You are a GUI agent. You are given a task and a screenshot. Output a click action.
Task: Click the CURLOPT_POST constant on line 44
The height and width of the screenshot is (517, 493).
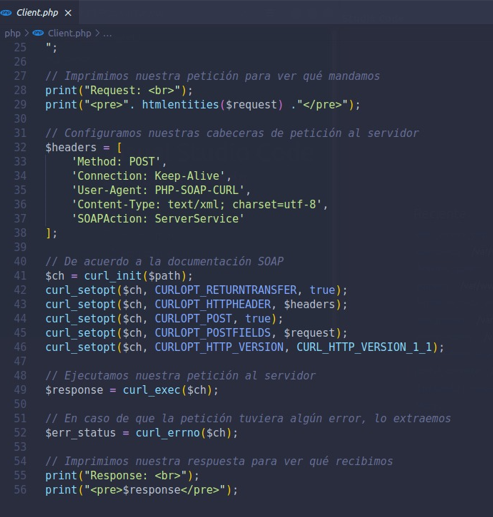(193, 319)
